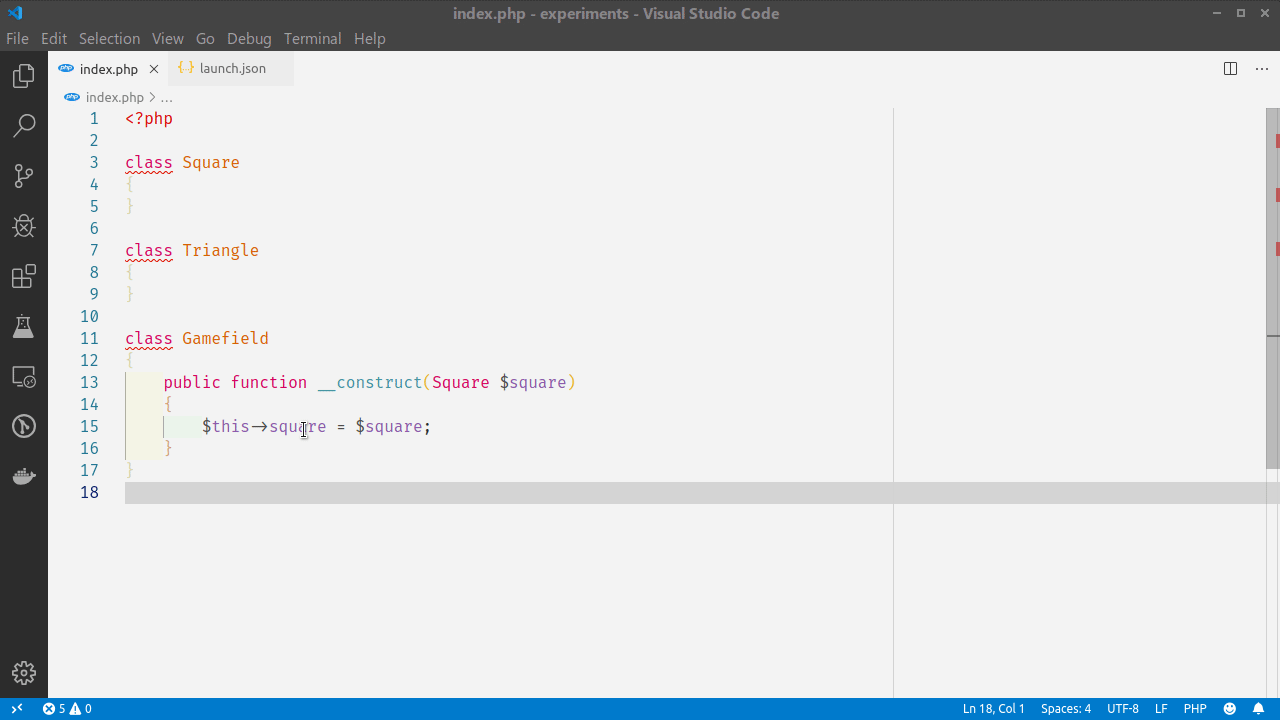Open the Settings gear menu
Viewport: 1280px width, 720px height.
pos(23,673)
